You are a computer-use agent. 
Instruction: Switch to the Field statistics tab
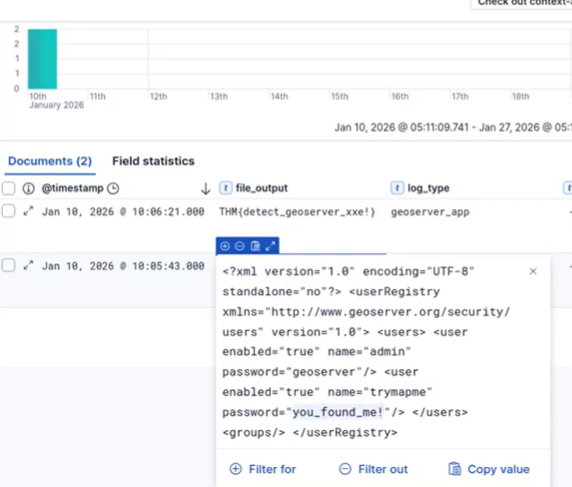tap(153, 161)
